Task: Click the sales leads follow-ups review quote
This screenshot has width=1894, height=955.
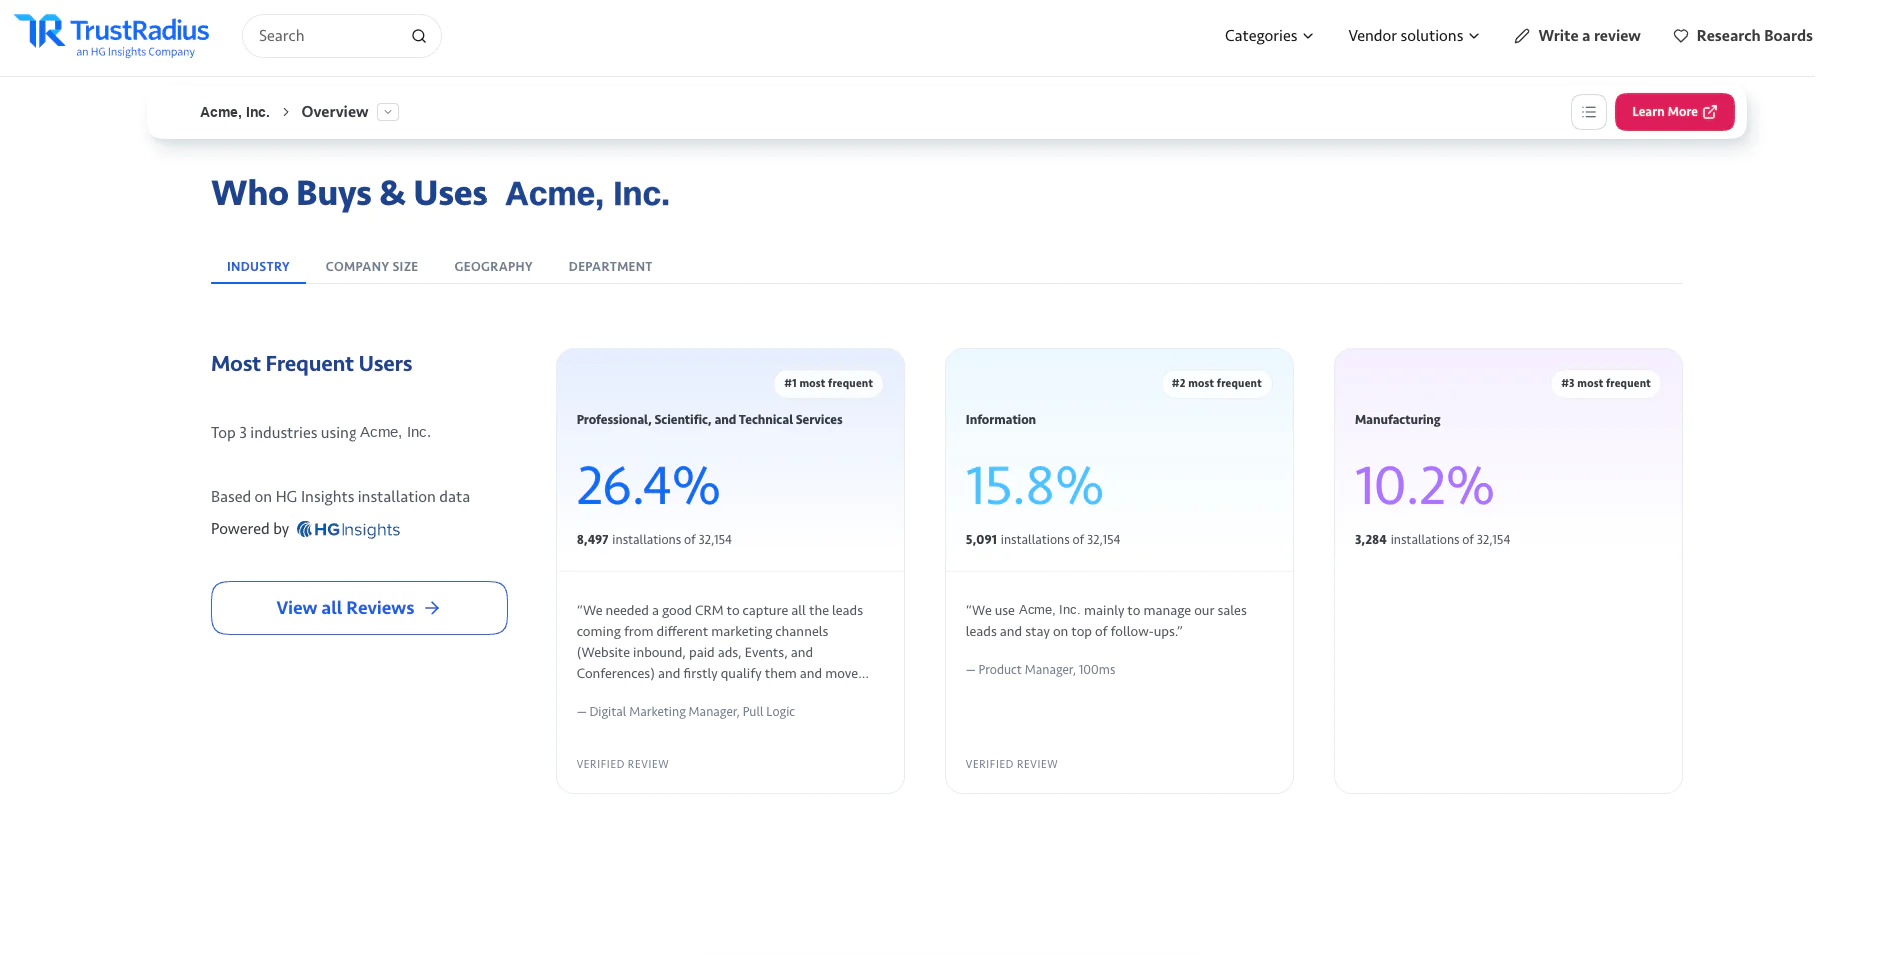Action: point(1106,621)
